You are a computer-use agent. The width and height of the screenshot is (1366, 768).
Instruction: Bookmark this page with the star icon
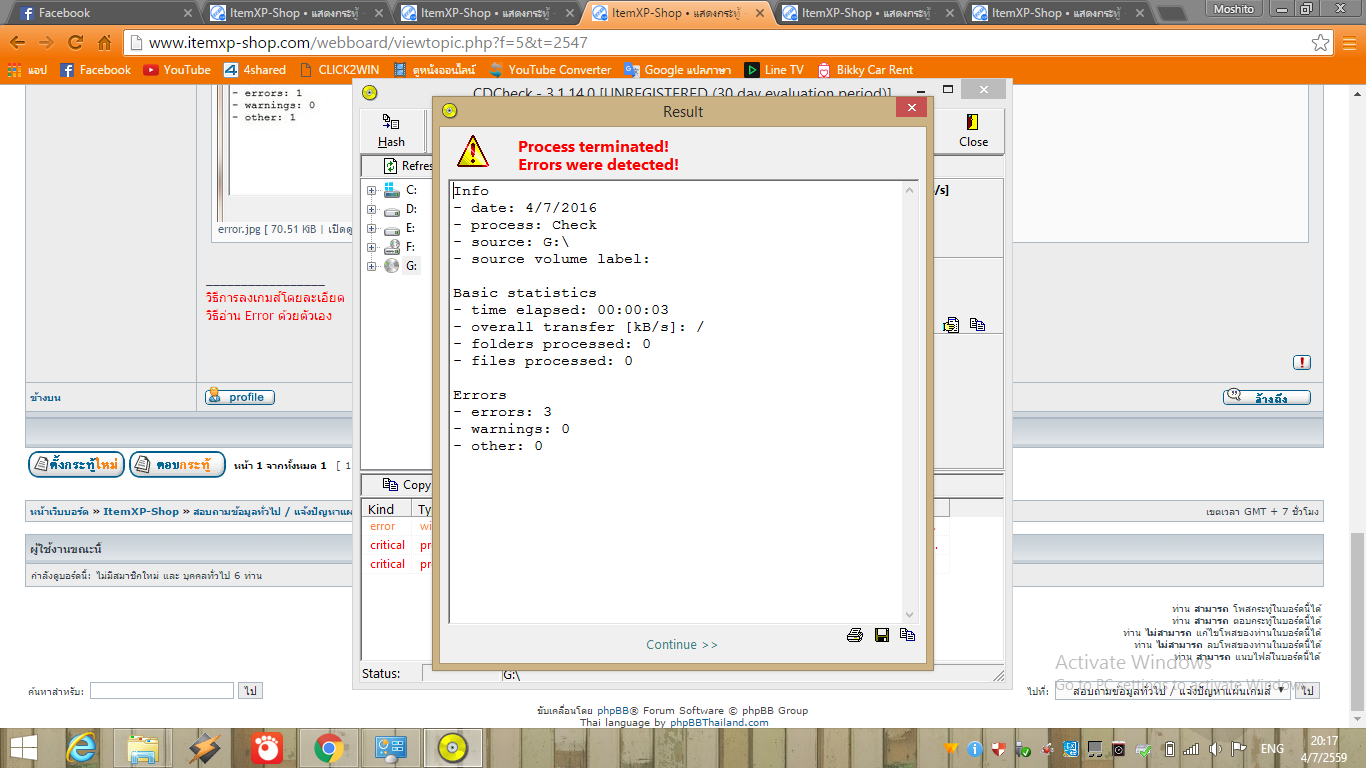(x=1321, y=43)
